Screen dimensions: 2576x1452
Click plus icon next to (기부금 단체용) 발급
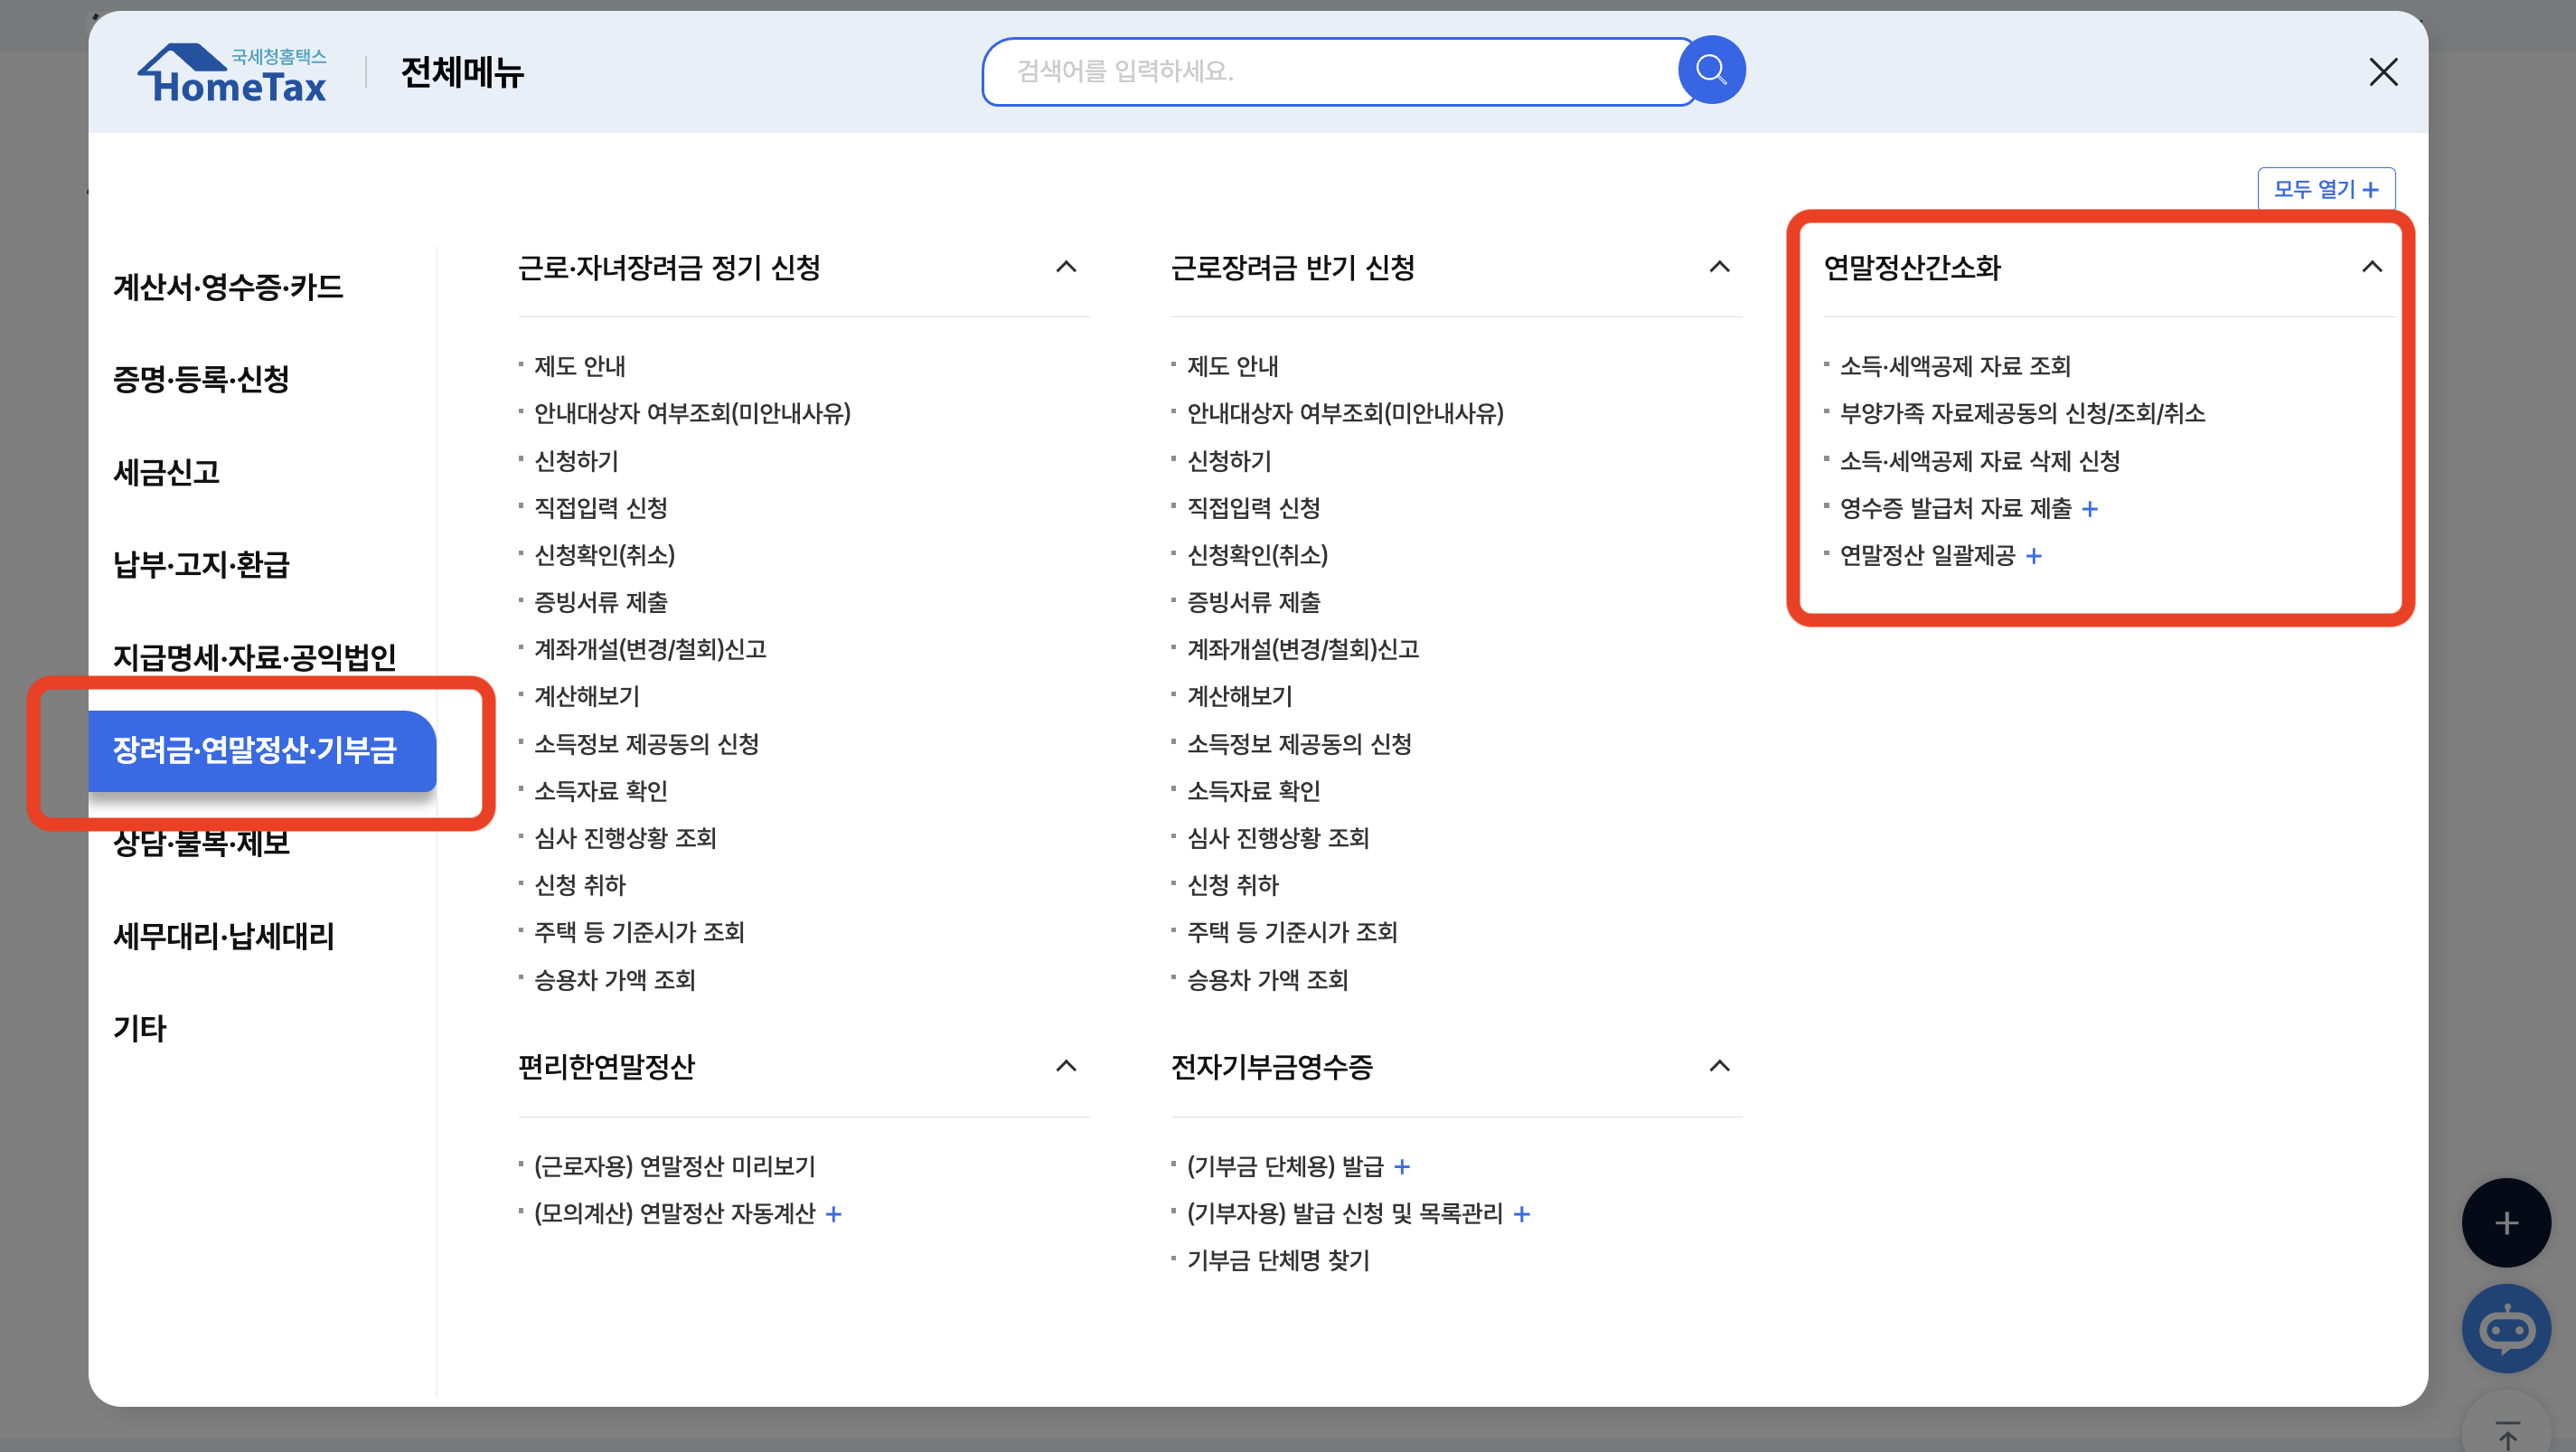pyautogui.click(x=1402, y=1167)
